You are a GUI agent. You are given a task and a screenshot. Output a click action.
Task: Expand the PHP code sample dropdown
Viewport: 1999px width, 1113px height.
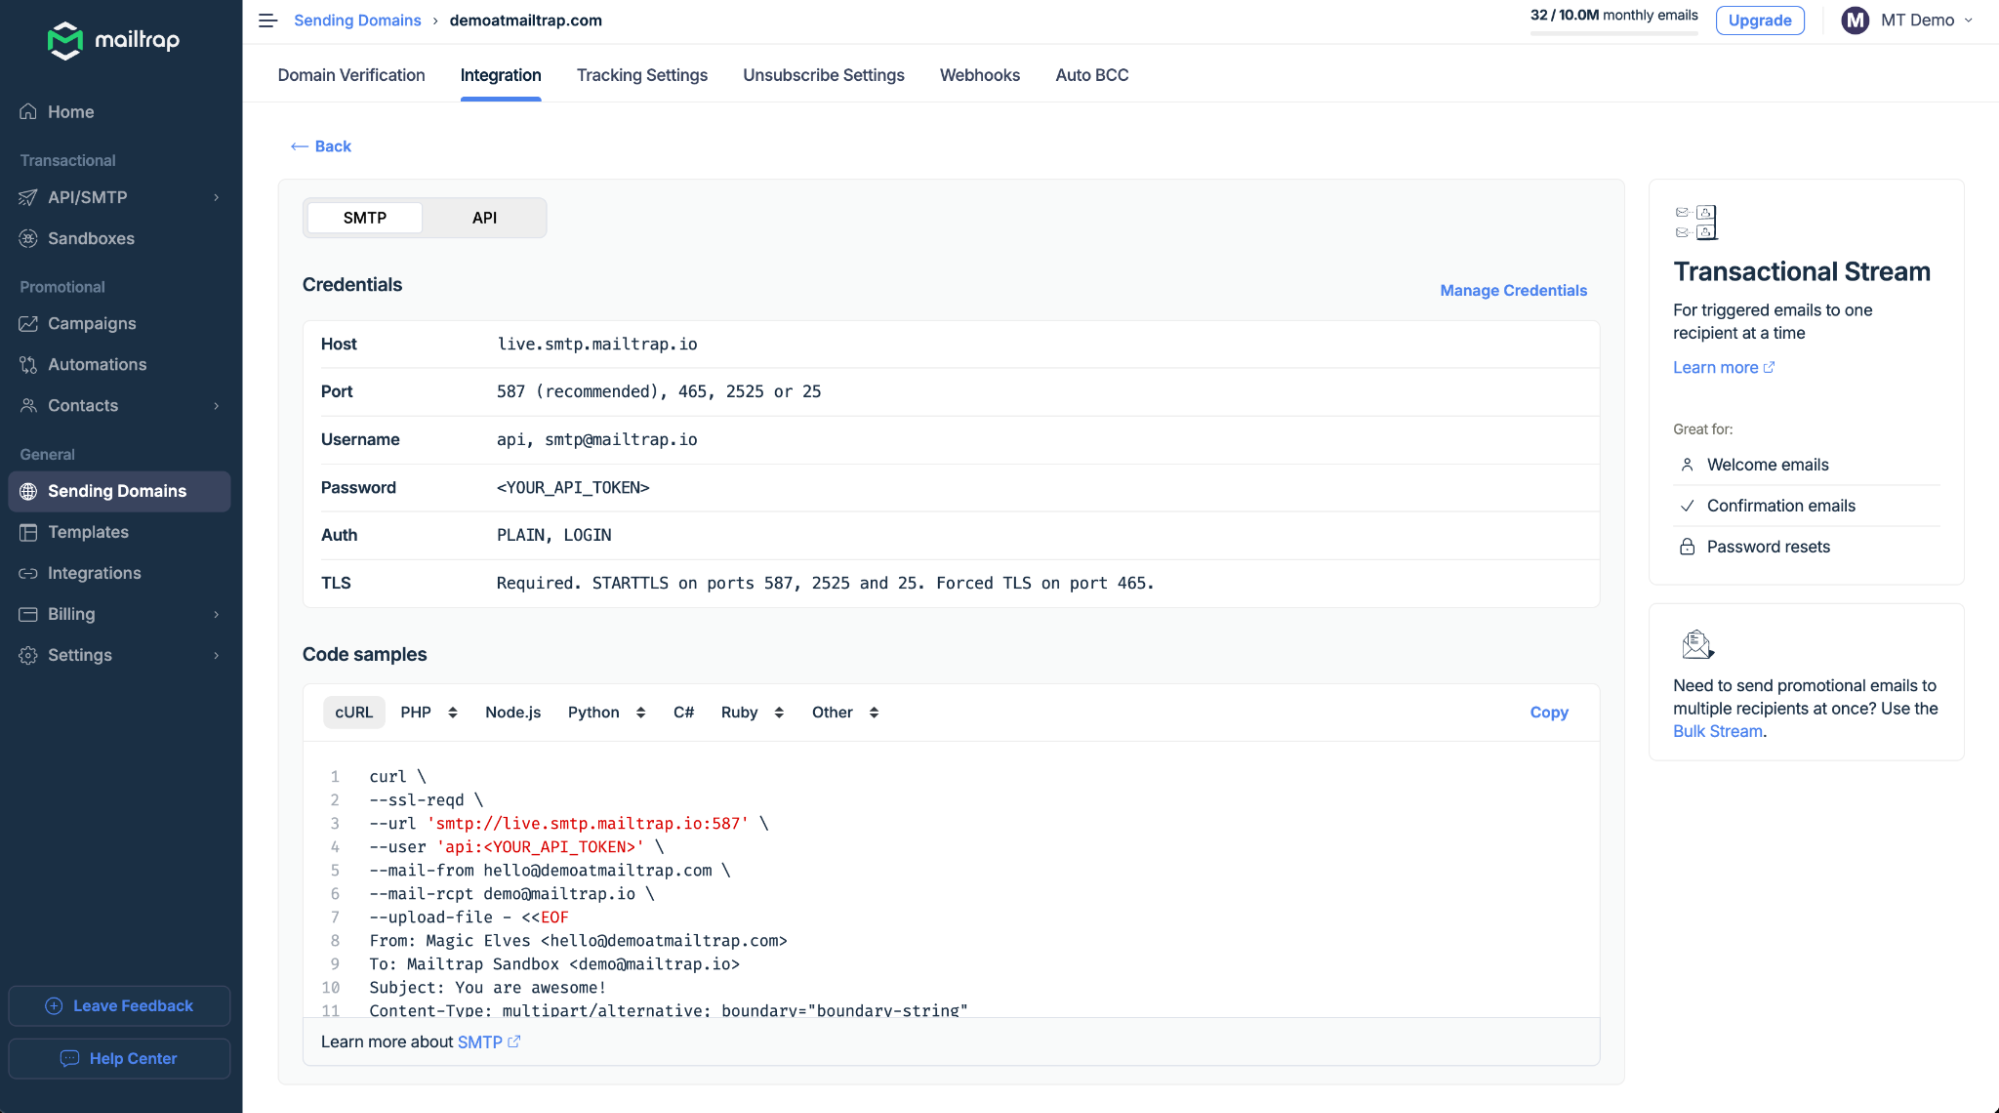(x=429, y=712)
